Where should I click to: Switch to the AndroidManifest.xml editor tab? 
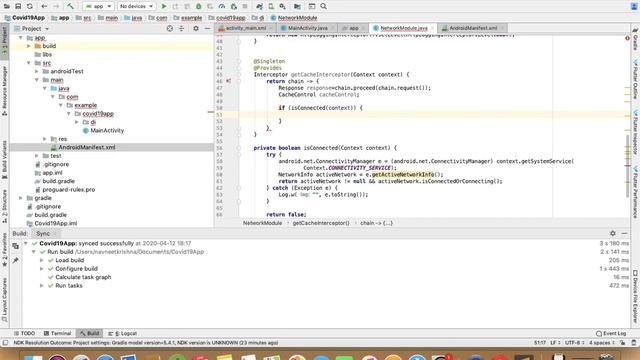click(x=473, y=28)
